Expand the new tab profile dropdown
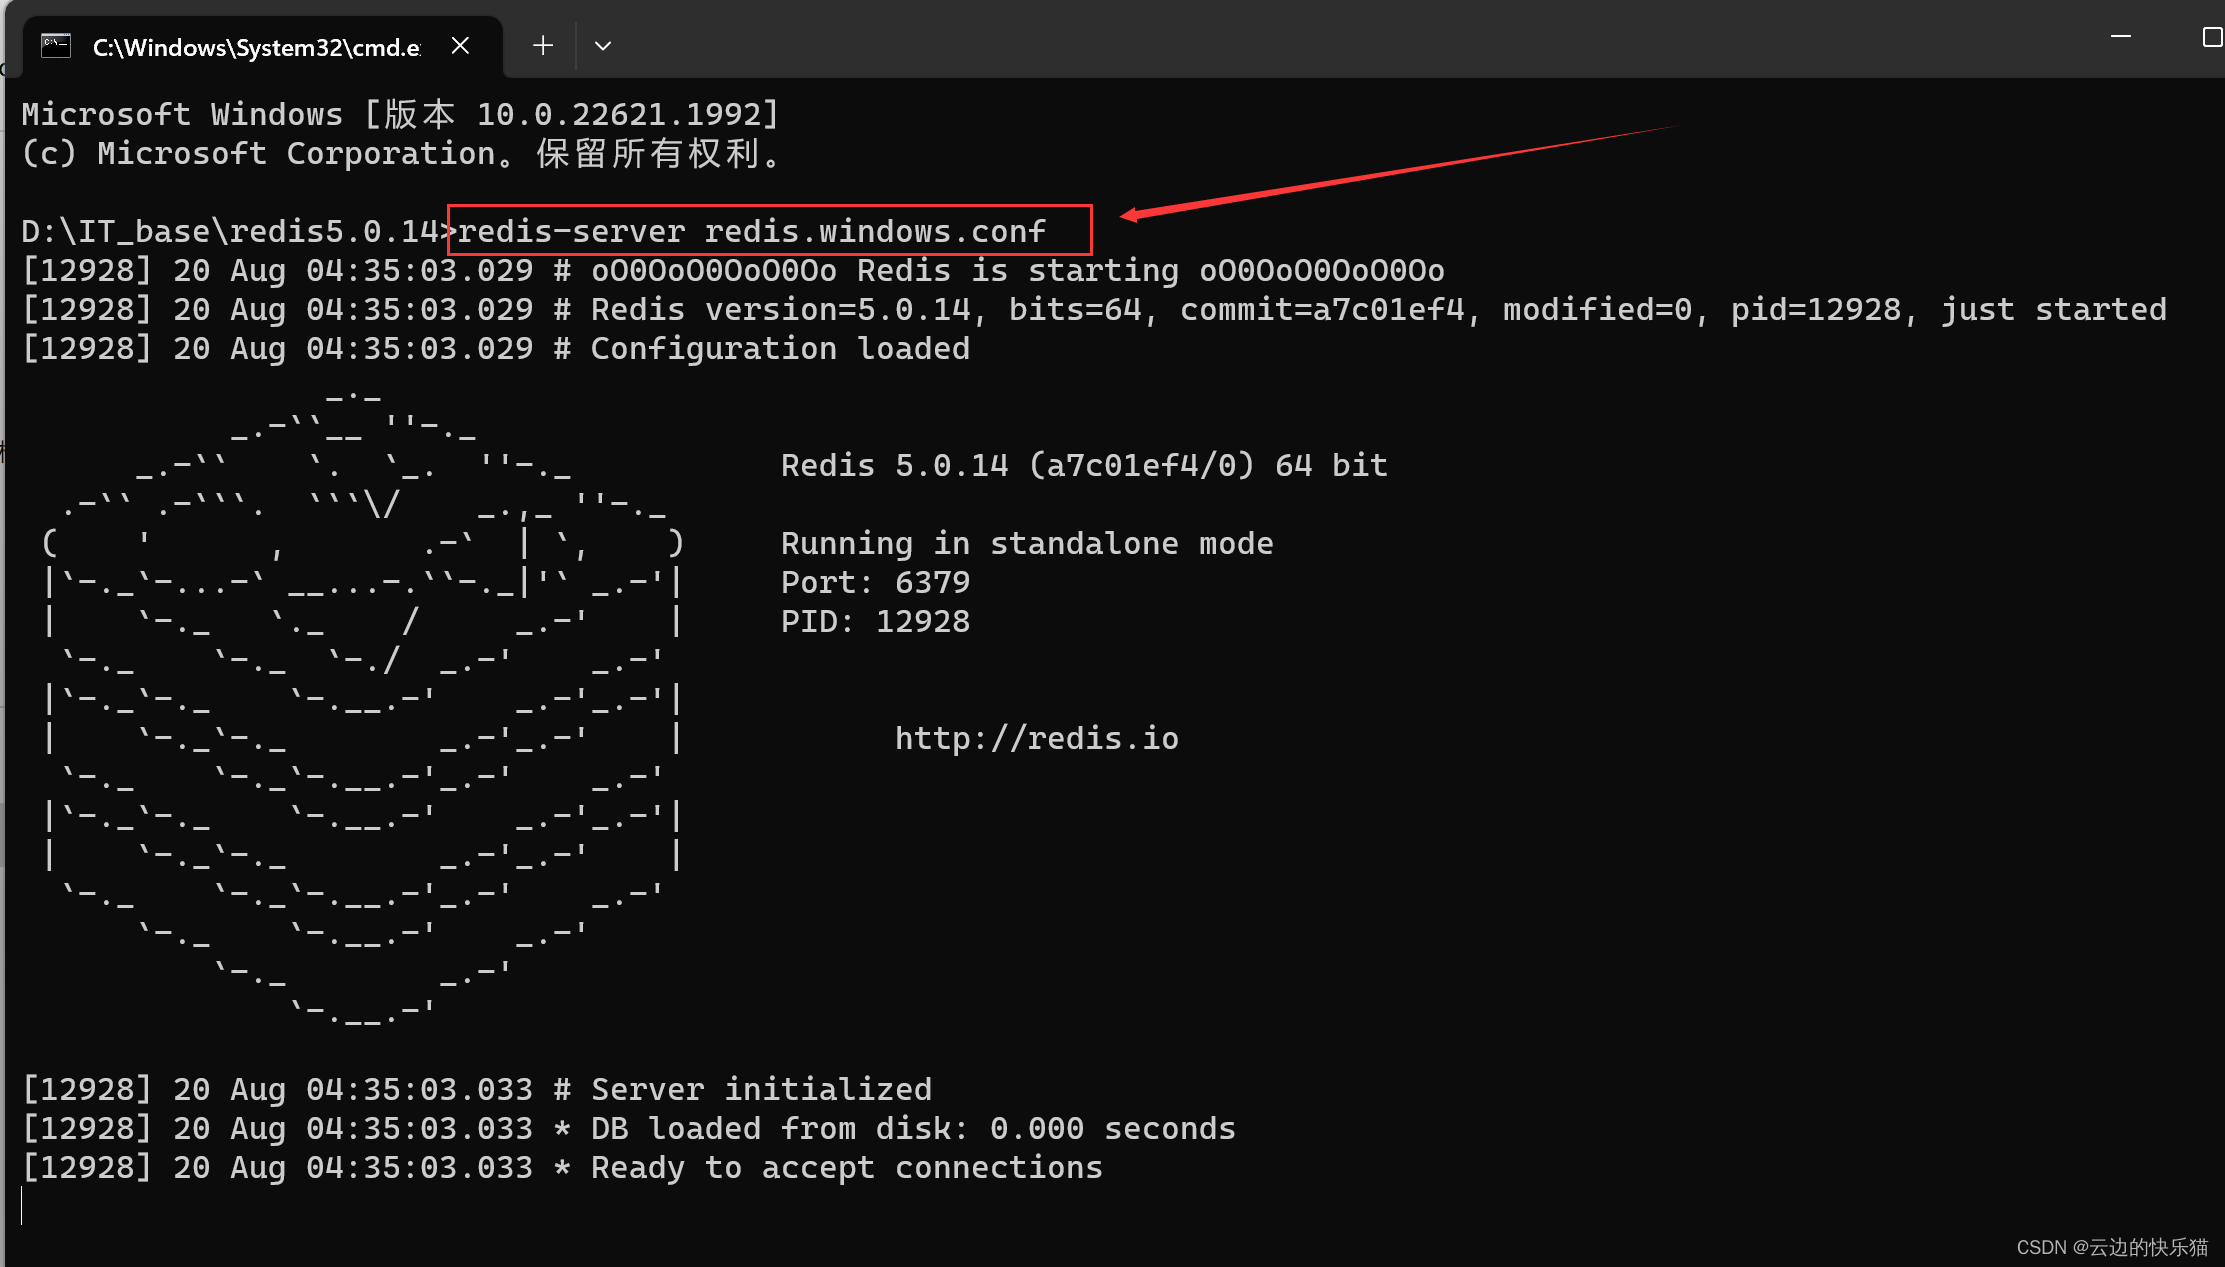 click(x=603, y=45)
